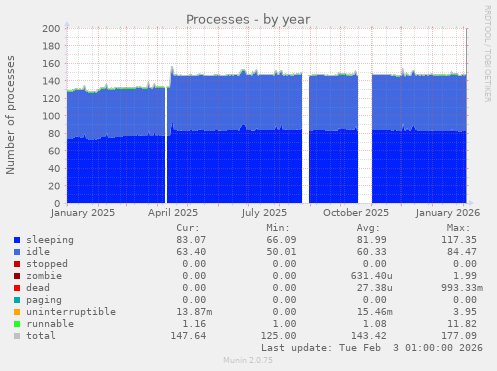Click the 'January 2026' x-axis label
The width and height of the screenshot is (497, 371).
pyautogui.click(x=448, y=213)
